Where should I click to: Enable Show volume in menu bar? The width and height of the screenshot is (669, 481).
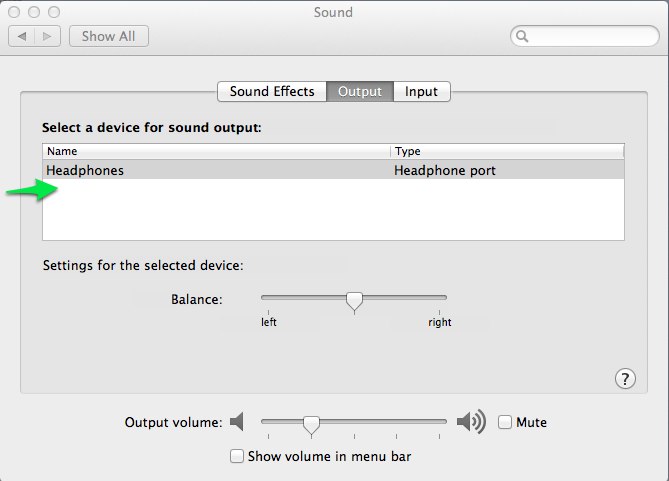[x=237, y=456]
